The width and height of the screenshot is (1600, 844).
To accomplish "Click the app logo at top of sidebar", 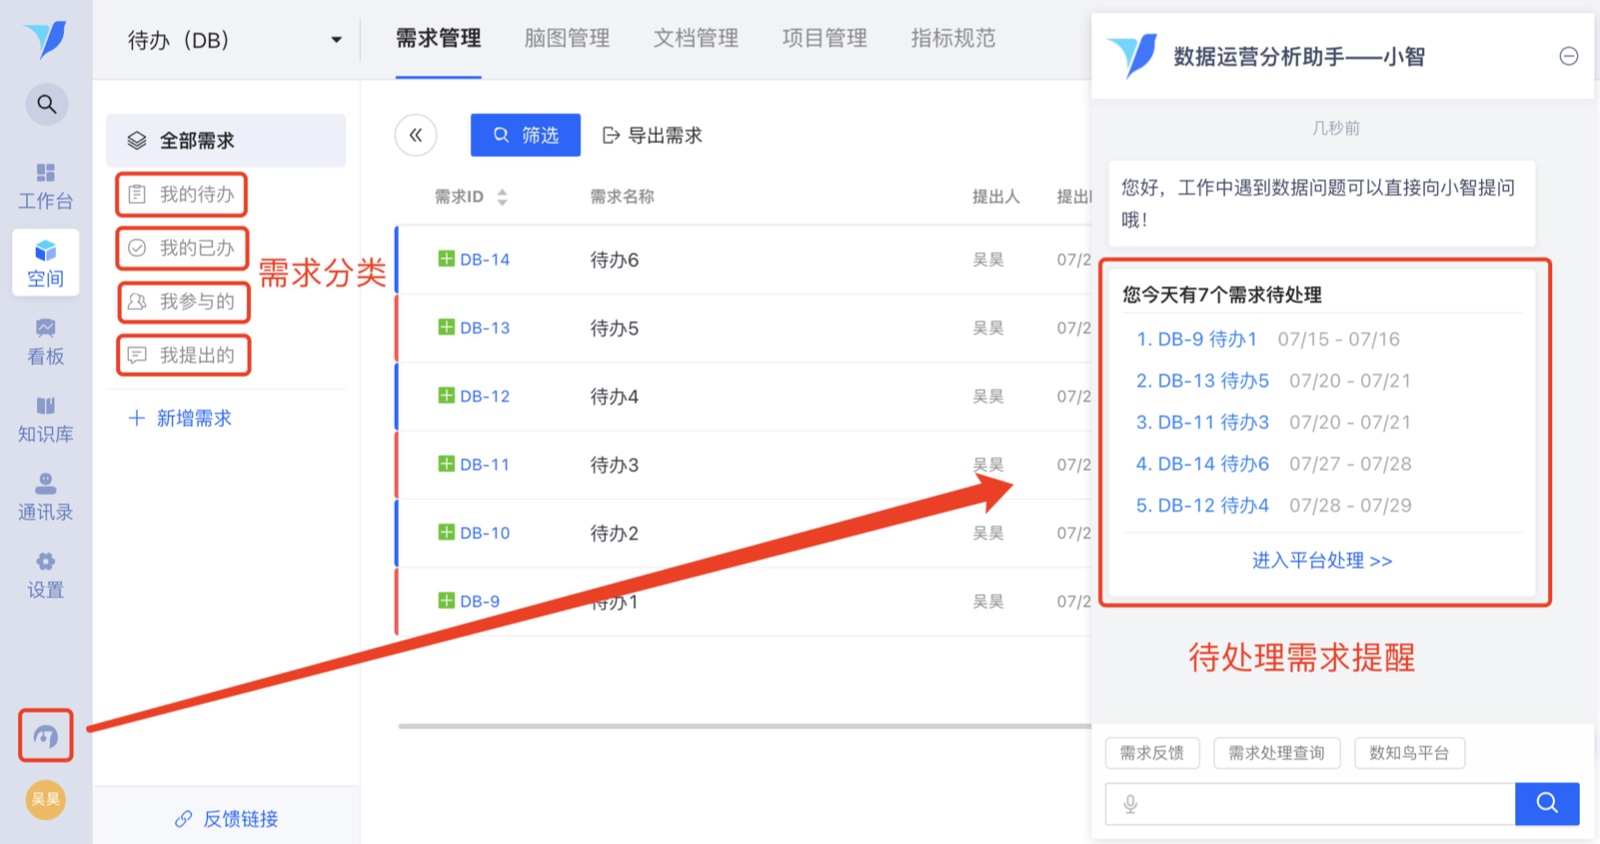I will 46,40.
